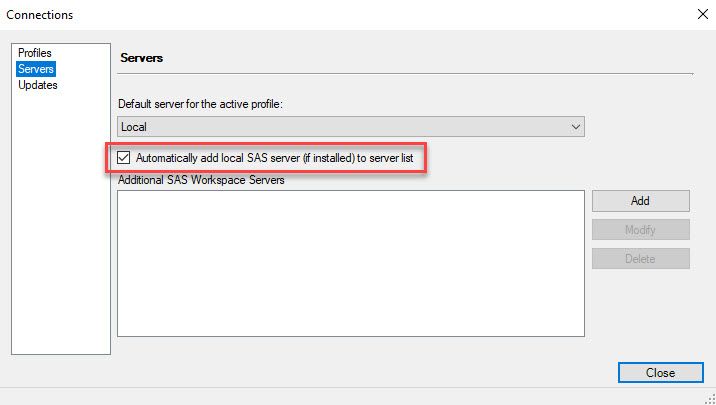The image size is (716, 405).
Task: Select Profiles in the left list
Action: click(35, 53)
